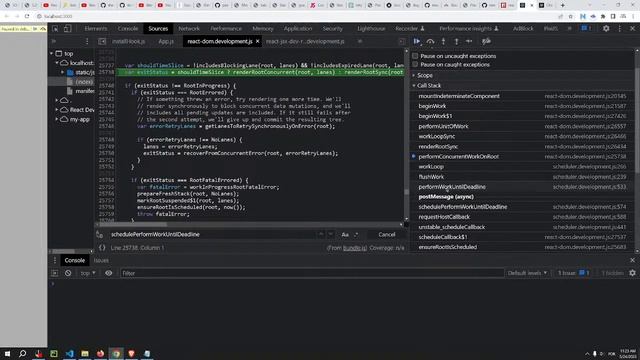Collapse the top frame tree node
640x360 pixels.
click(51, 53)
